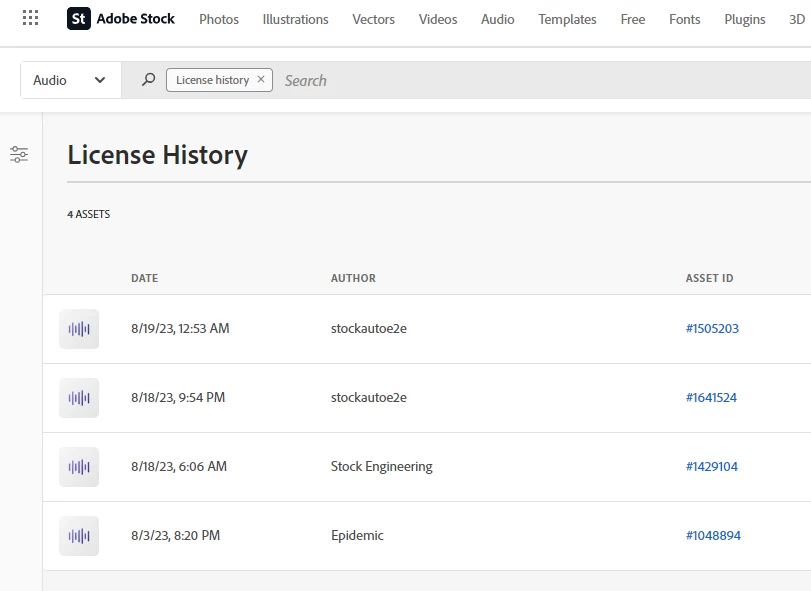Click the 4 ASSETS count label
This screenshot has height=591, width=811.
88,214
